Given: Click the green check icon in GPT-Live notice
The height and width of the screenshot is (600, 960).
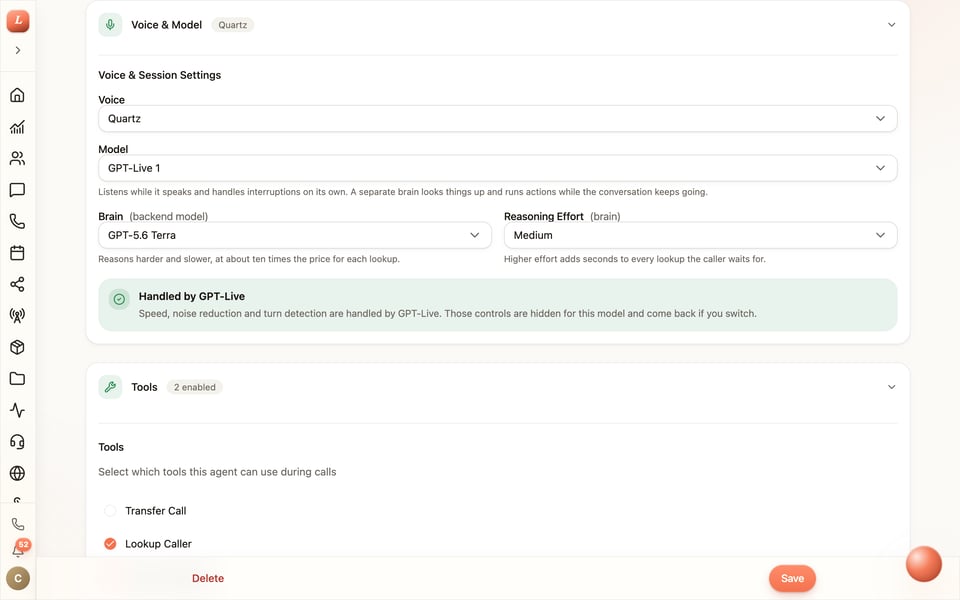Looking at the screenshot, I should coord(119,299).
